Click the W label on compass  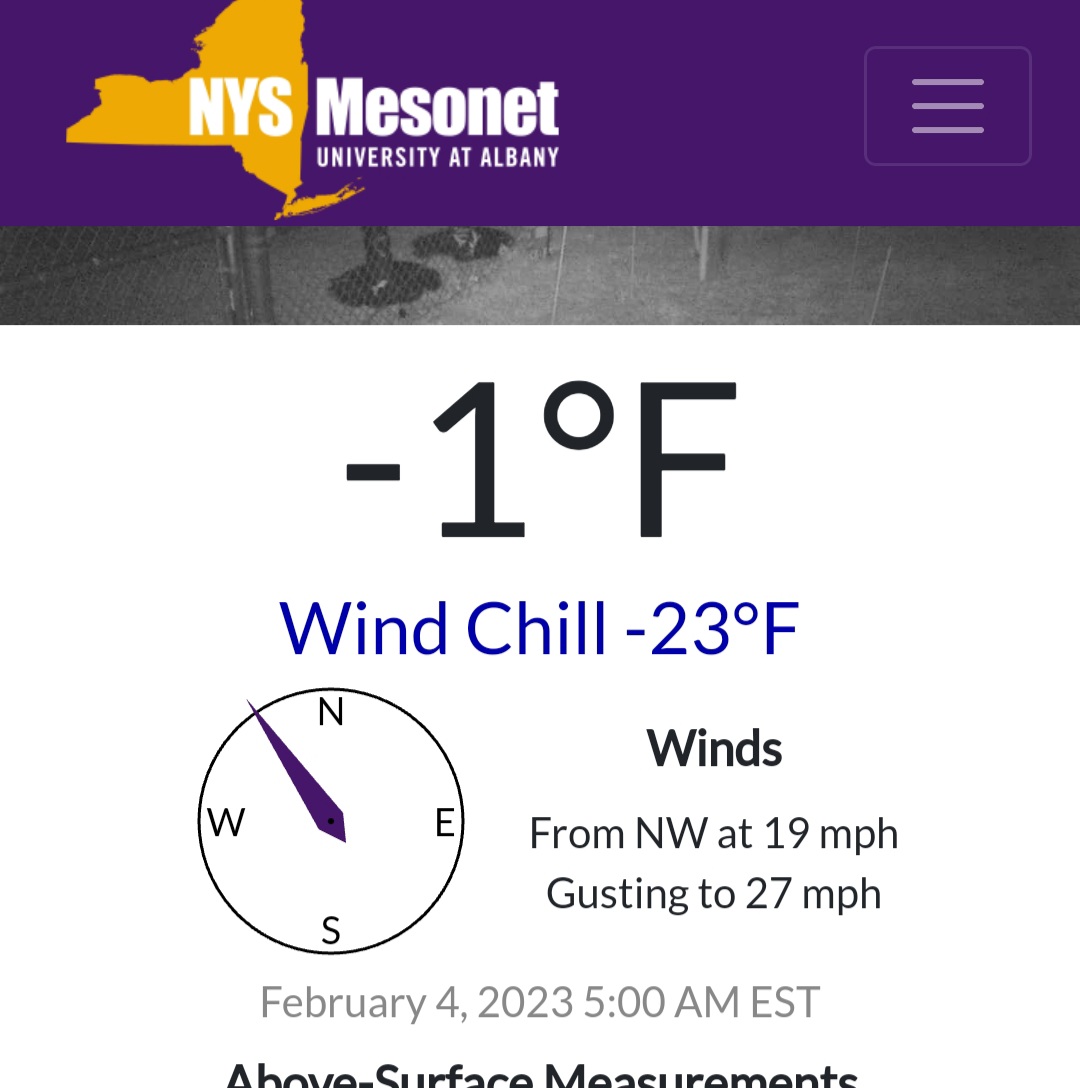coord(226,823)
